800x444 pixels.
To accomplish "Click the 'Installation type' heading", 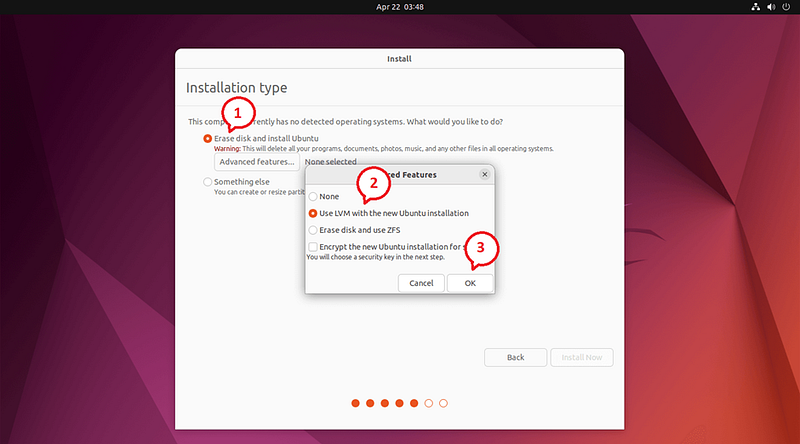I will 237,88.
